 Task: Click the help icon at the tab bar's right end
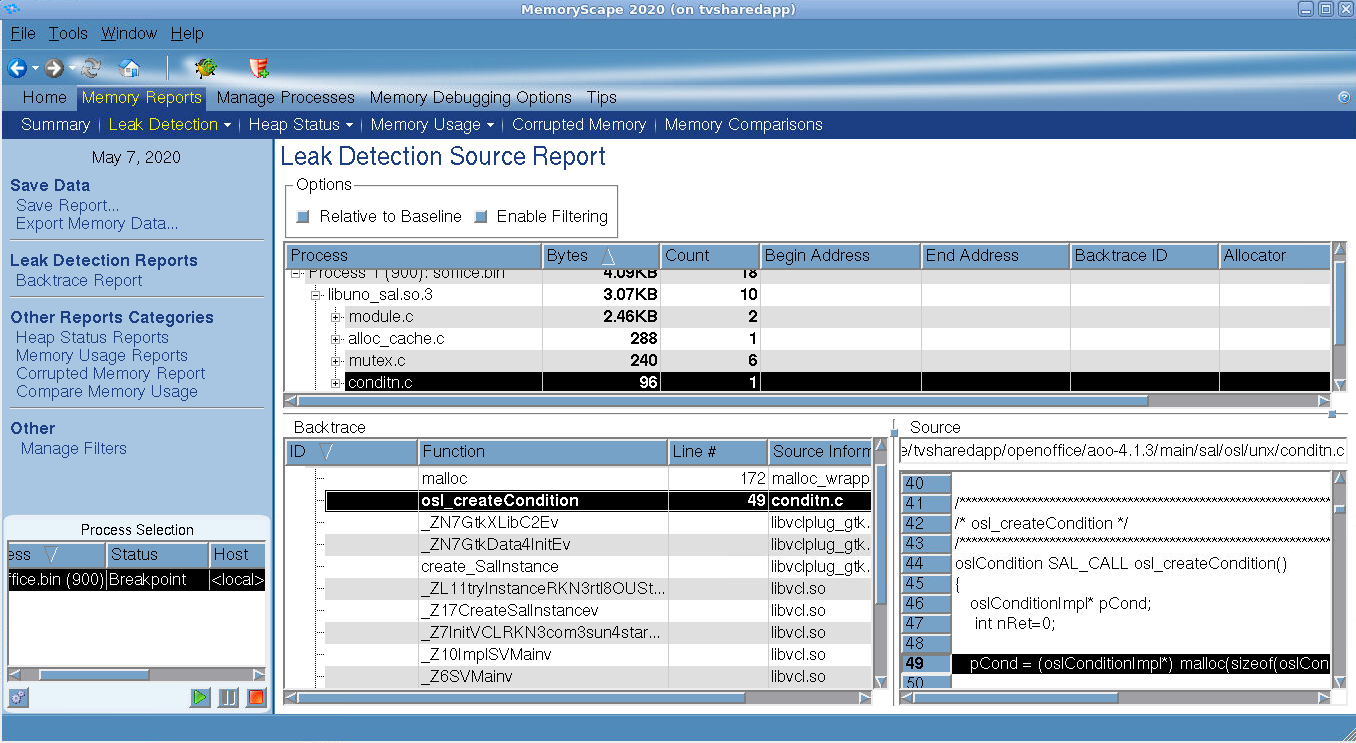(x=1344, y=98)
